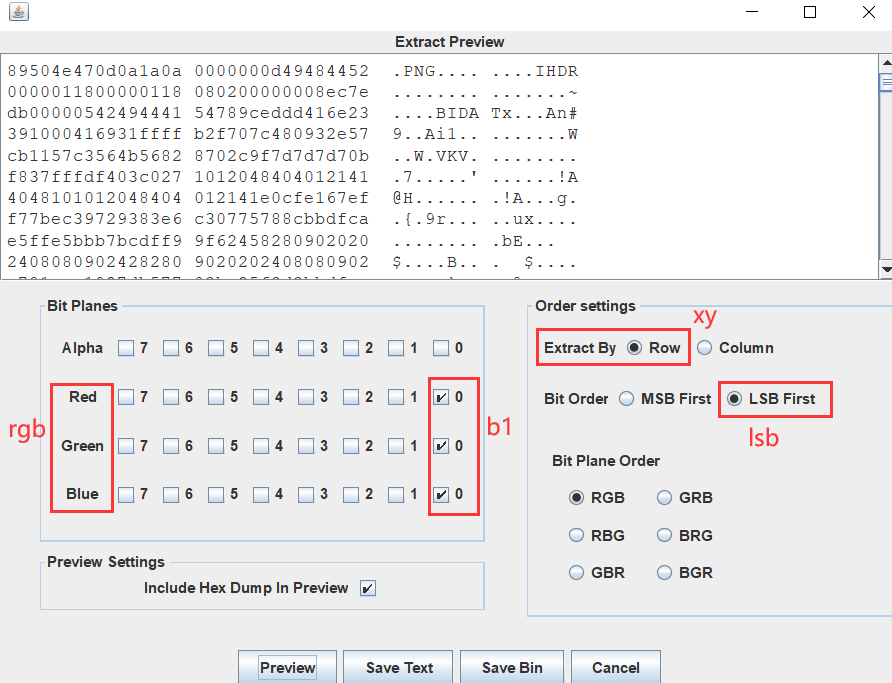Uncheck the Green 0 bit plane checkbox
Viewport: 892px width, 683px height.
(441, 446)
